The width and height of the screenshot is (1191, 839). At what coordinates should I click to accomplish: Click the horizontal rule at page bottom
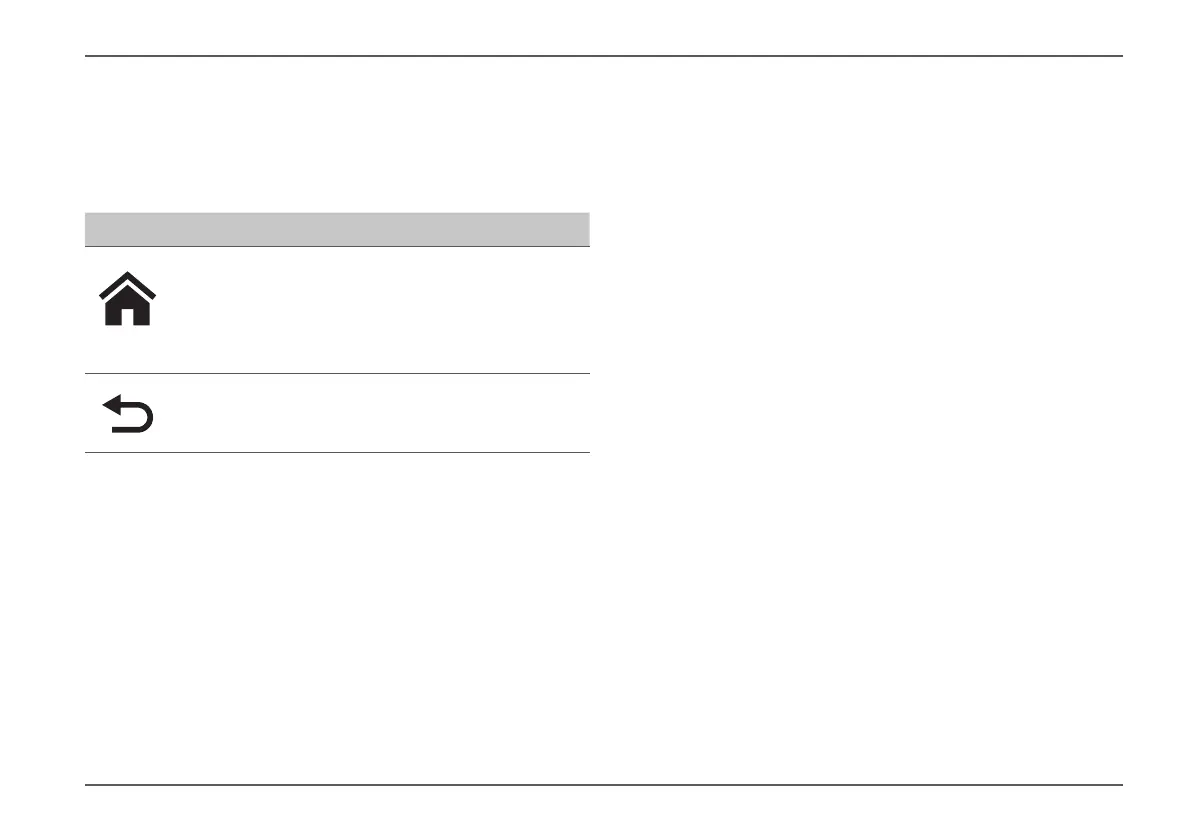tap(604, 784)
